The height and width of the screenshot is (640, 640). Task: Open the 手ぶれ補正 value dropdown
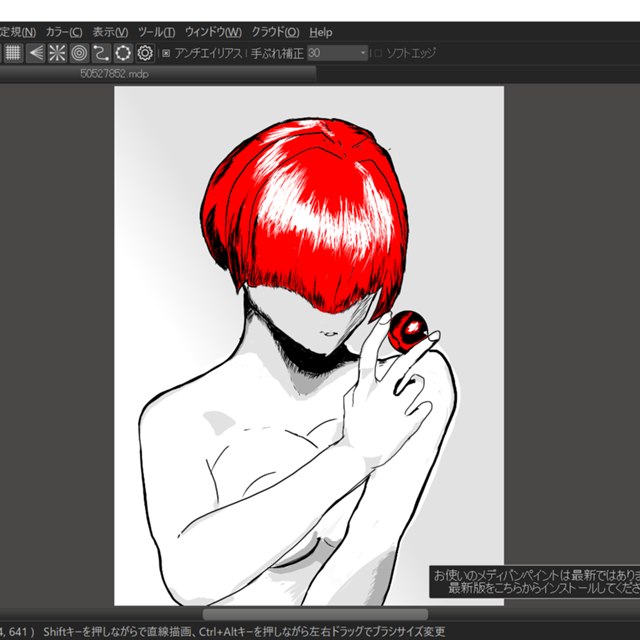coord(362,53)
